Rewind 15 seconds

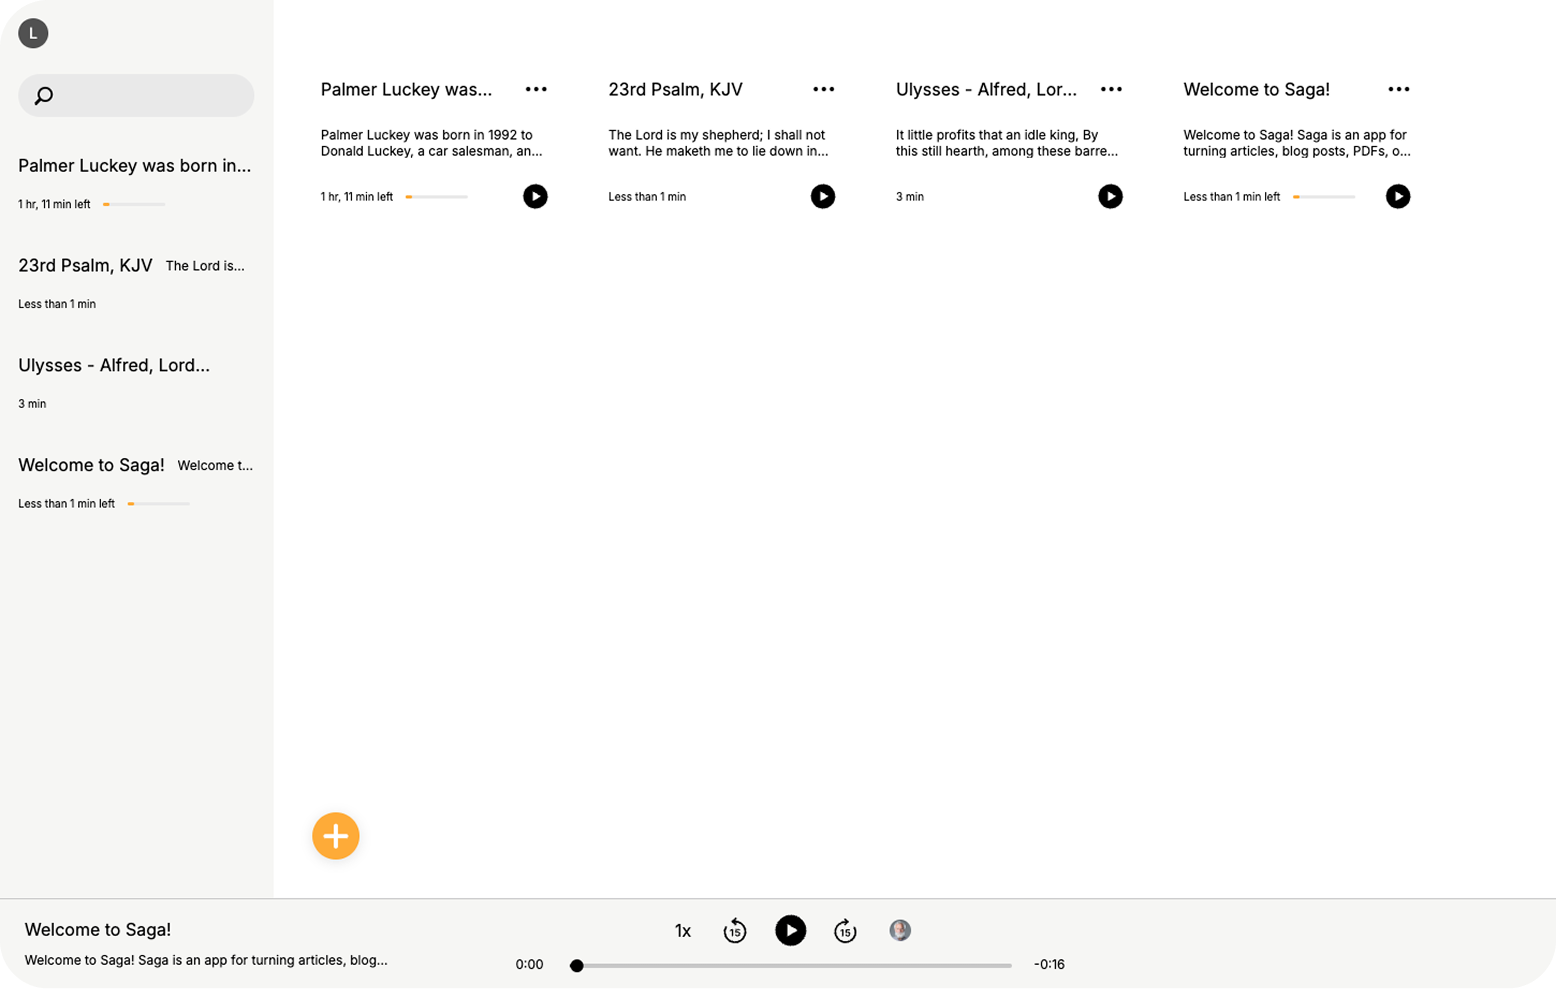tap(734, 931)
